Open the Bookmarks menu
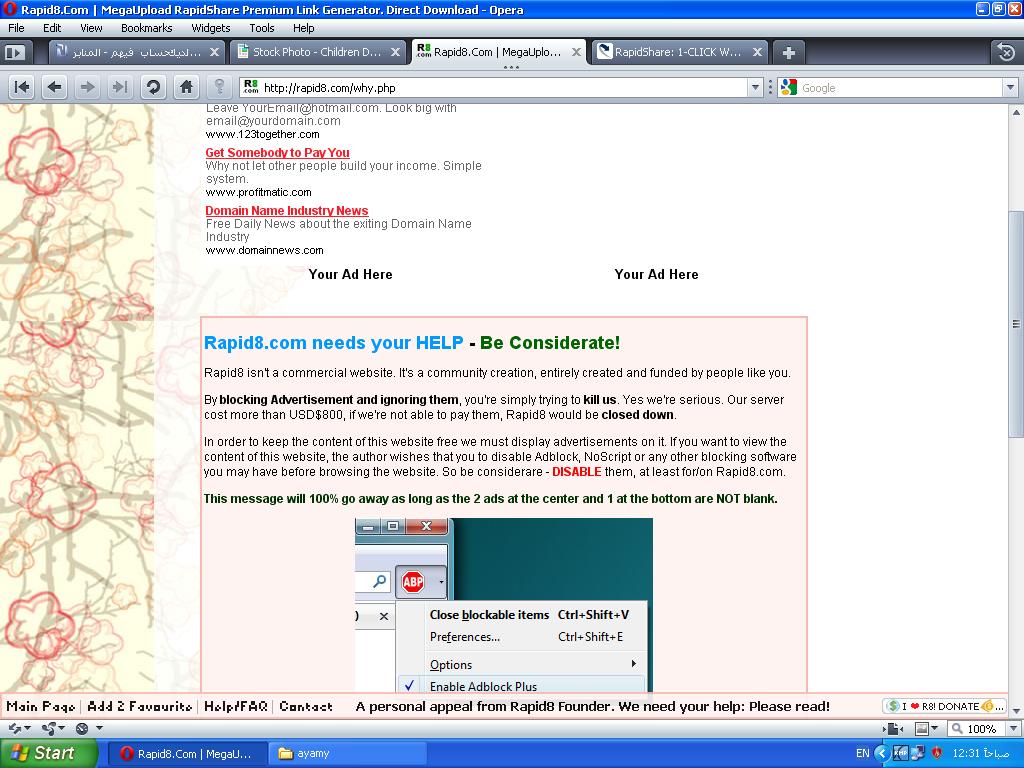 pos(146,28)
